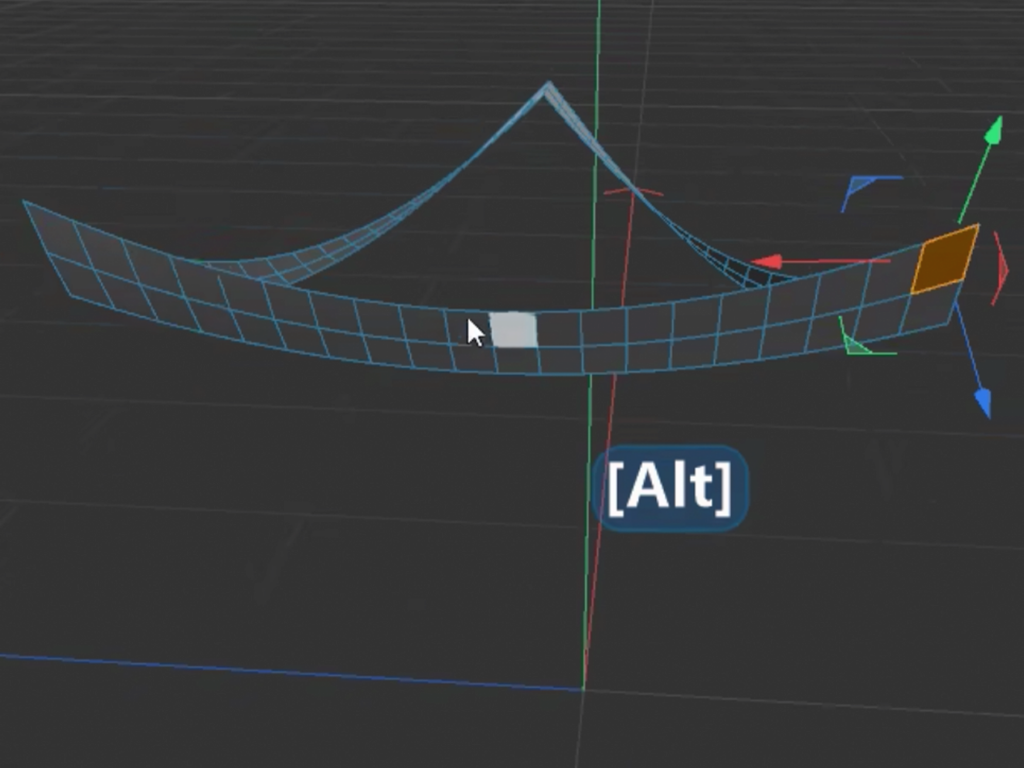1024x768 pixels.
Task: Grab the green corner plane handle
Action: click(855, 345)
